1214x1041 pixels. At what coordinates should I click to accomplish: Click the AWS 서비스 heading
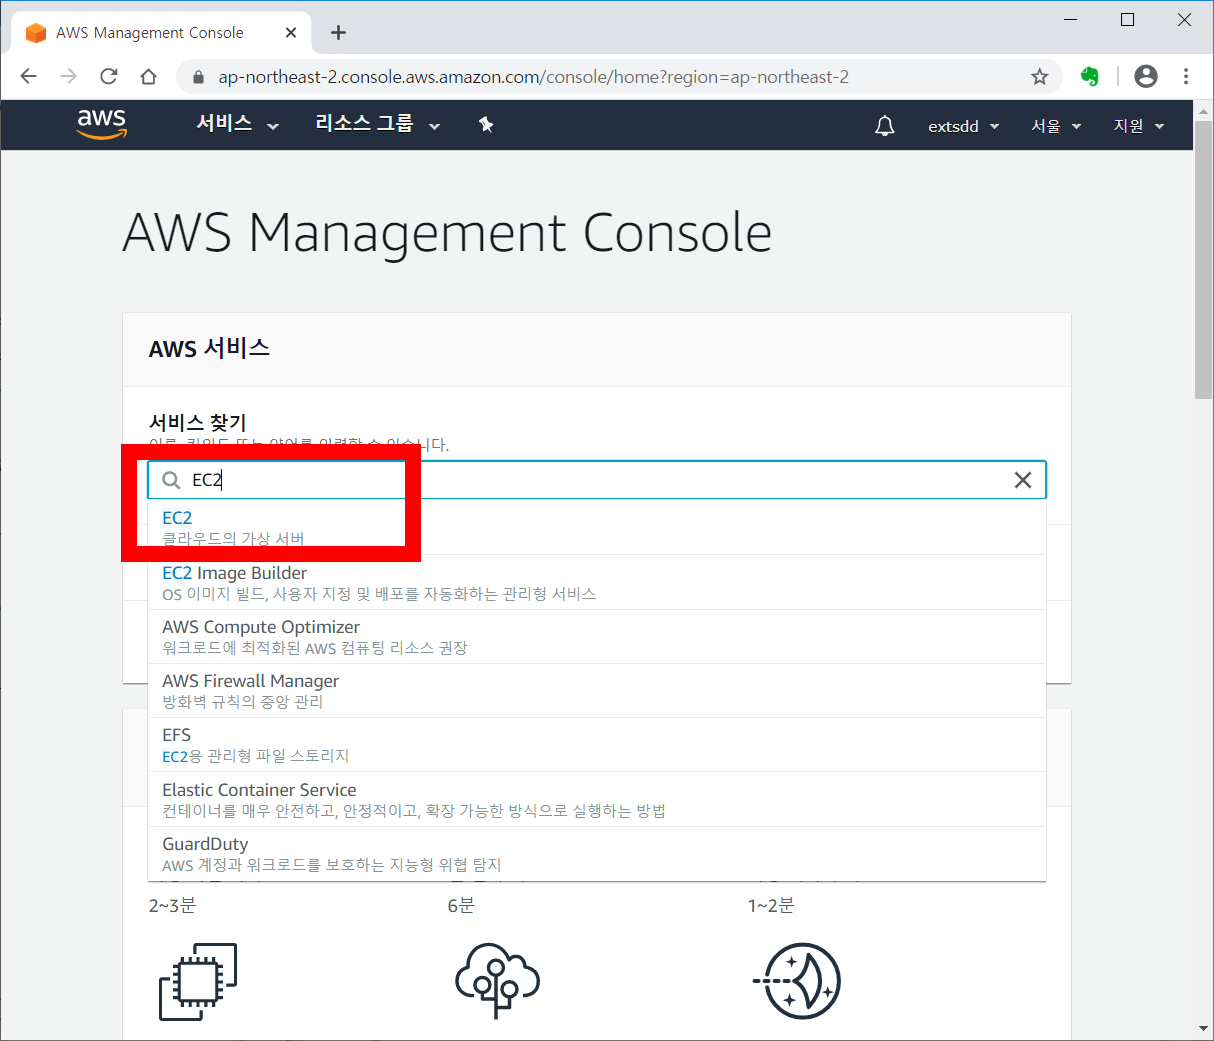pyautogui.click(x=209, y=348)
